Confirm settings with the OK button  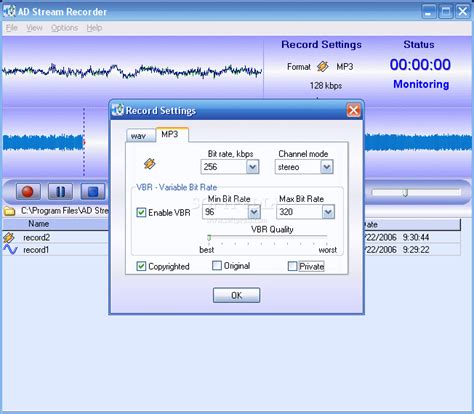tap(236, 295)
